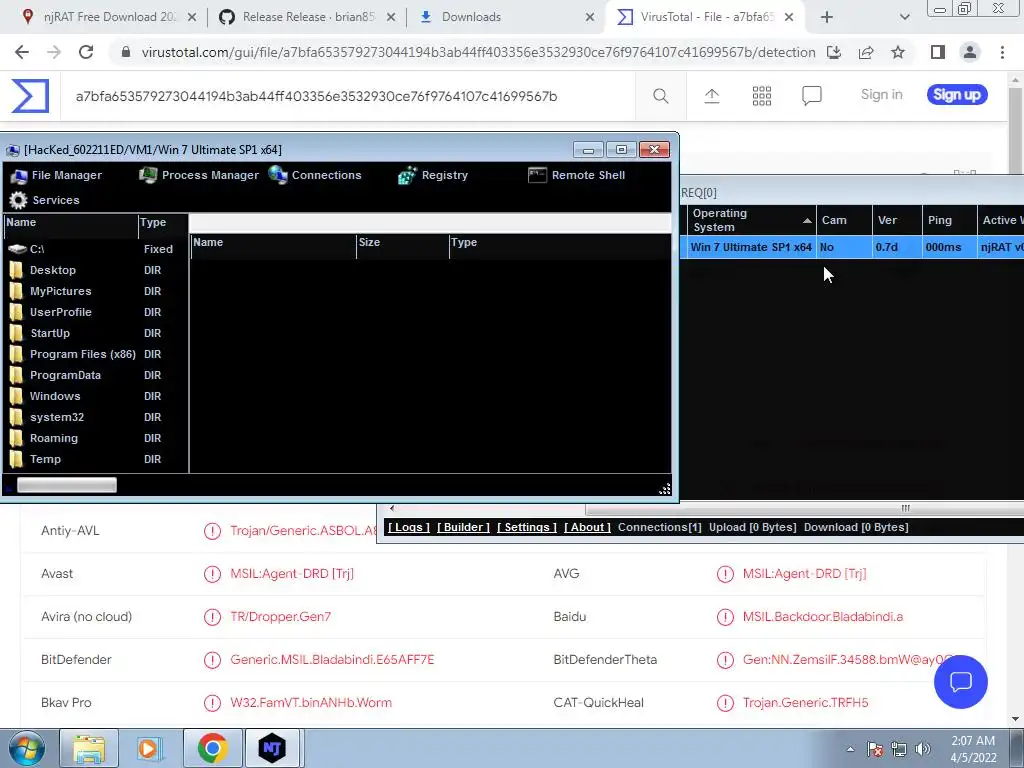Click the horizontal scrollbar in folder pane
The height and width of the screenshot is (768, 1024).
(67, 485)
